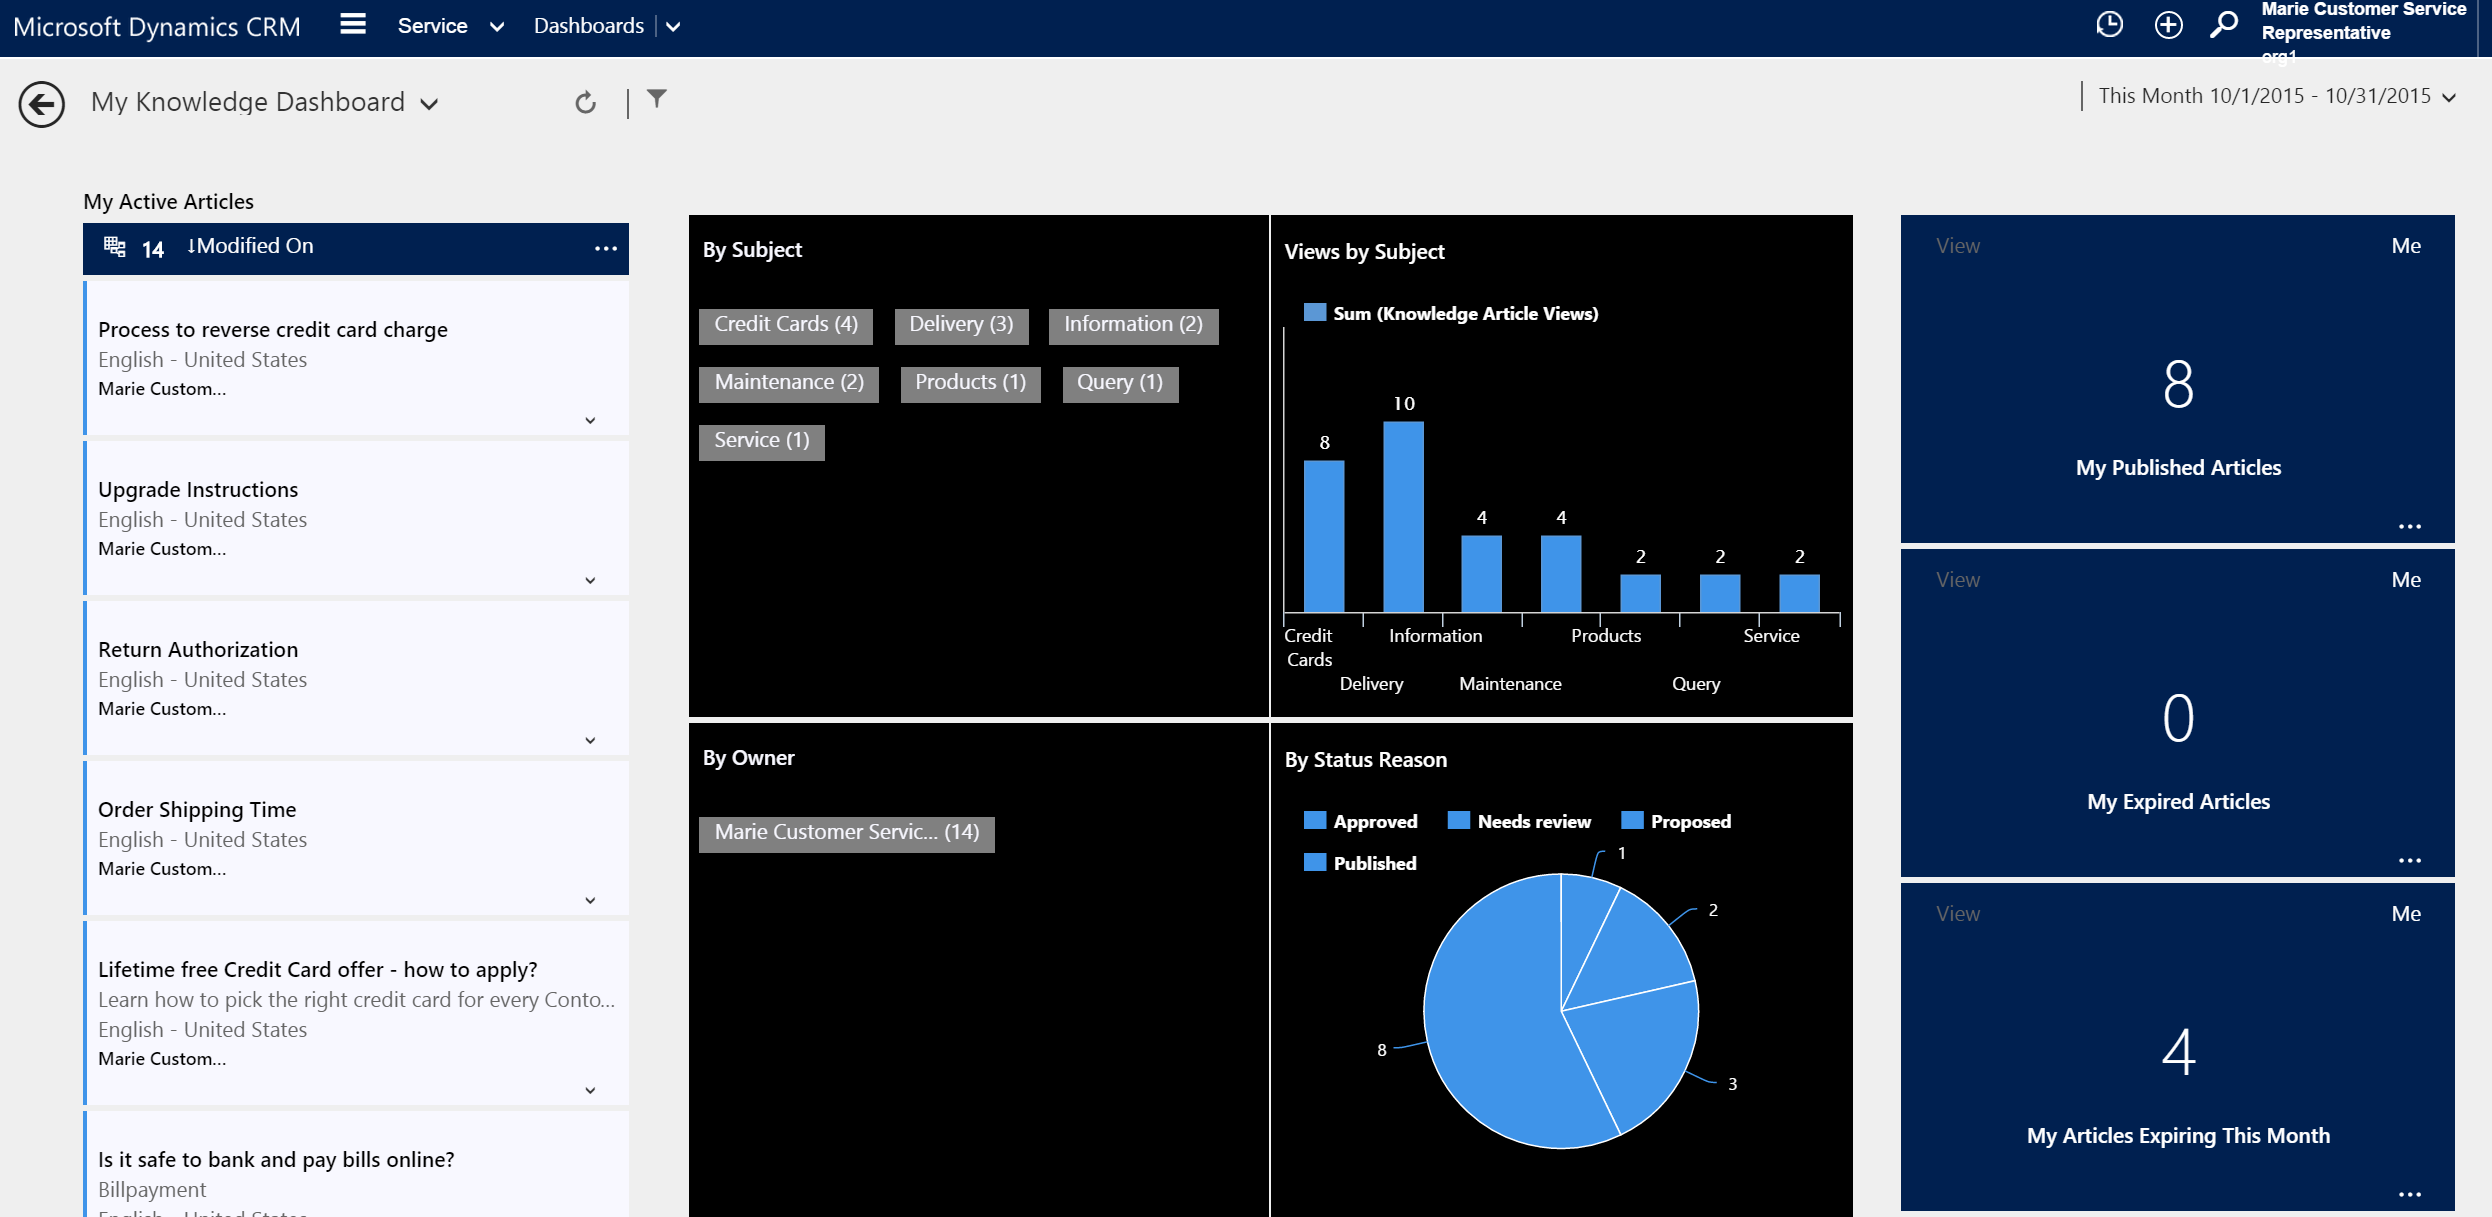Screen dimensions: 2492x1217
Task: Open the navigation hamburger menu
Action: [x=352, y=24]
